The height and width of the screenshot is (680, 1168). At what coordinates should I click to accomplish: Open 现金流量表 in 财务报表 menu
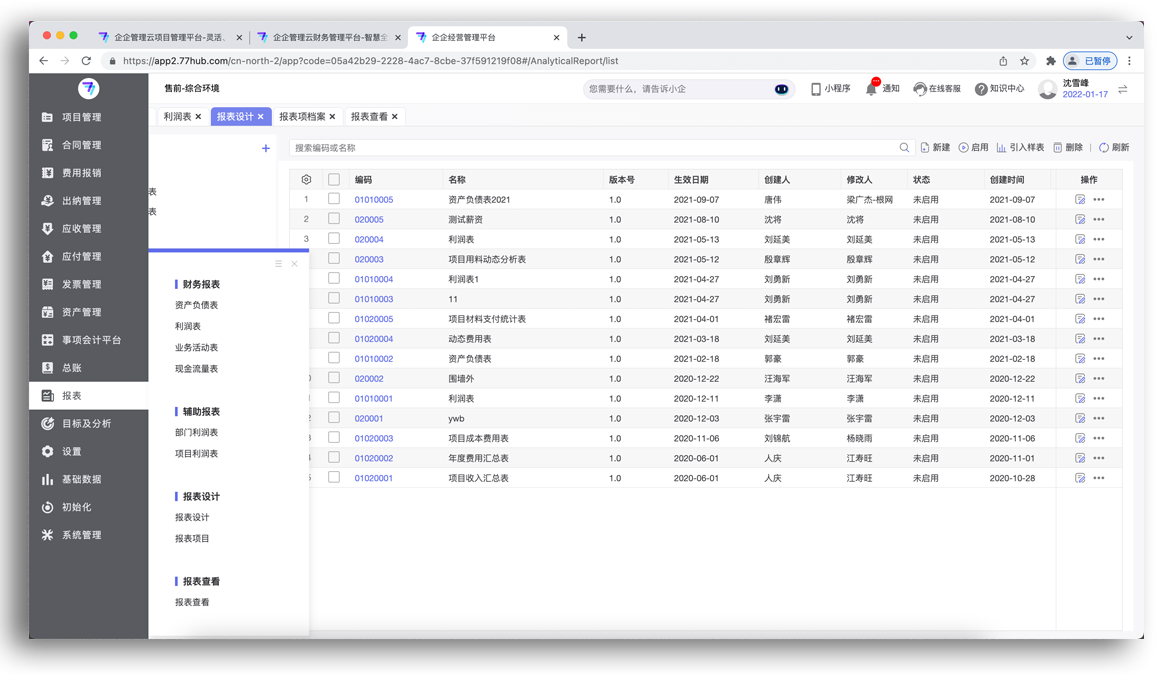[197, 369]
